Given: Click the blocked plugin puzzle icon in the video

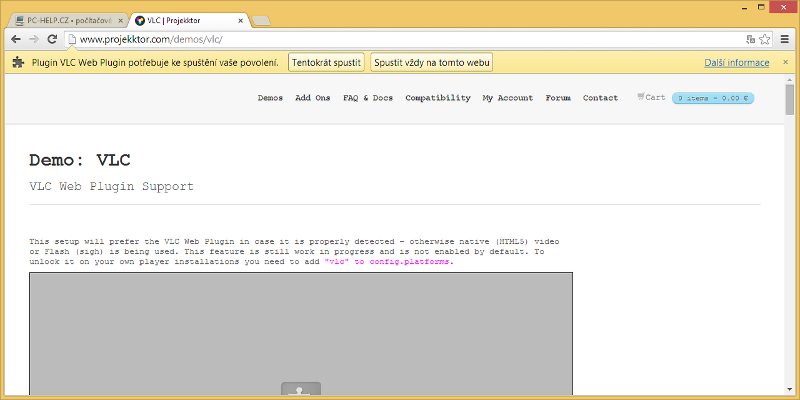Looking at the screenshot, I should click(301, 391).
